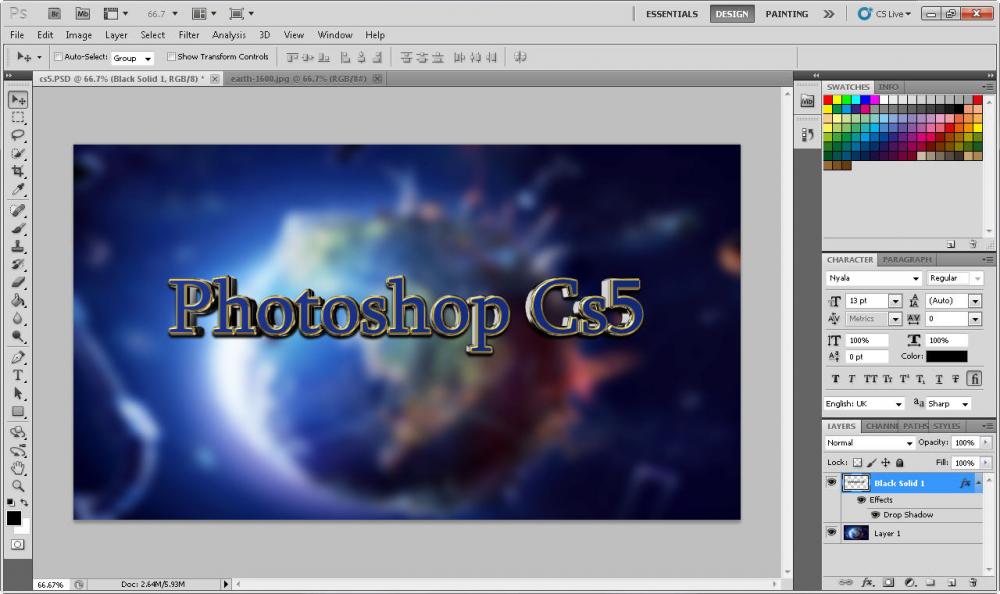Toggle Faux Bold in Character panel

click(x=835, y=379)
